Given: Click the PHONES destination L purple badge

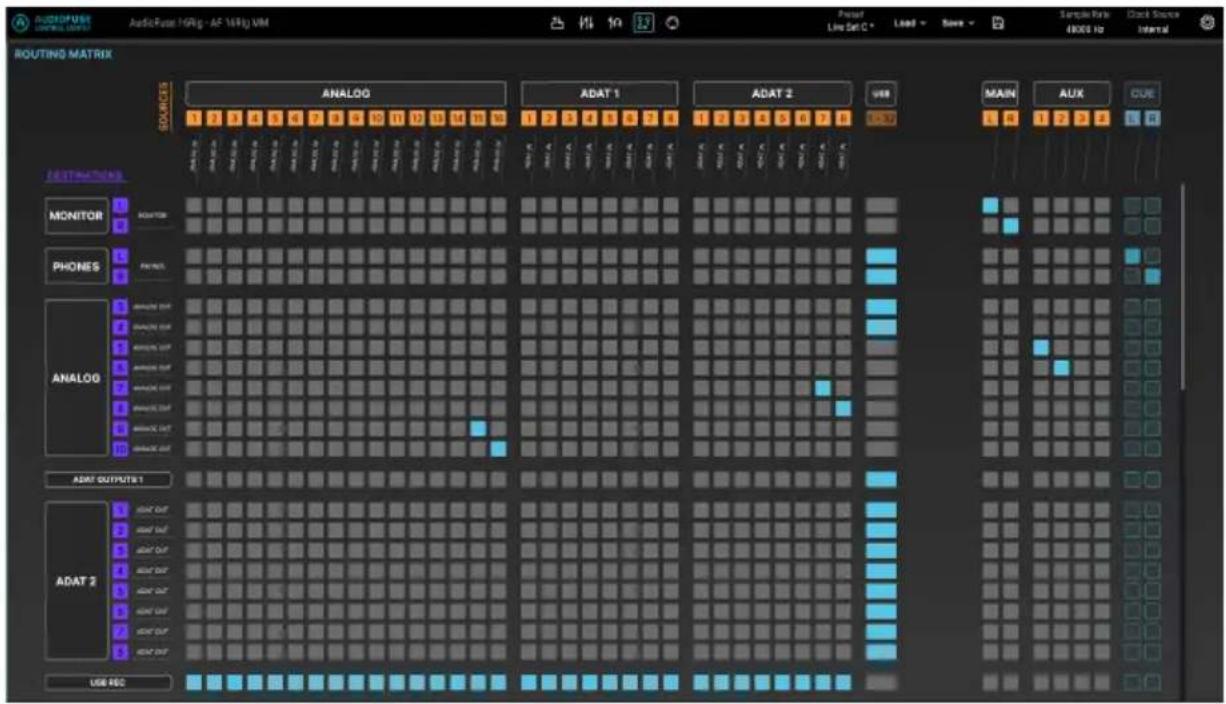Looking at the screenshot, I should pyautogui.click(x=122, y=256).
